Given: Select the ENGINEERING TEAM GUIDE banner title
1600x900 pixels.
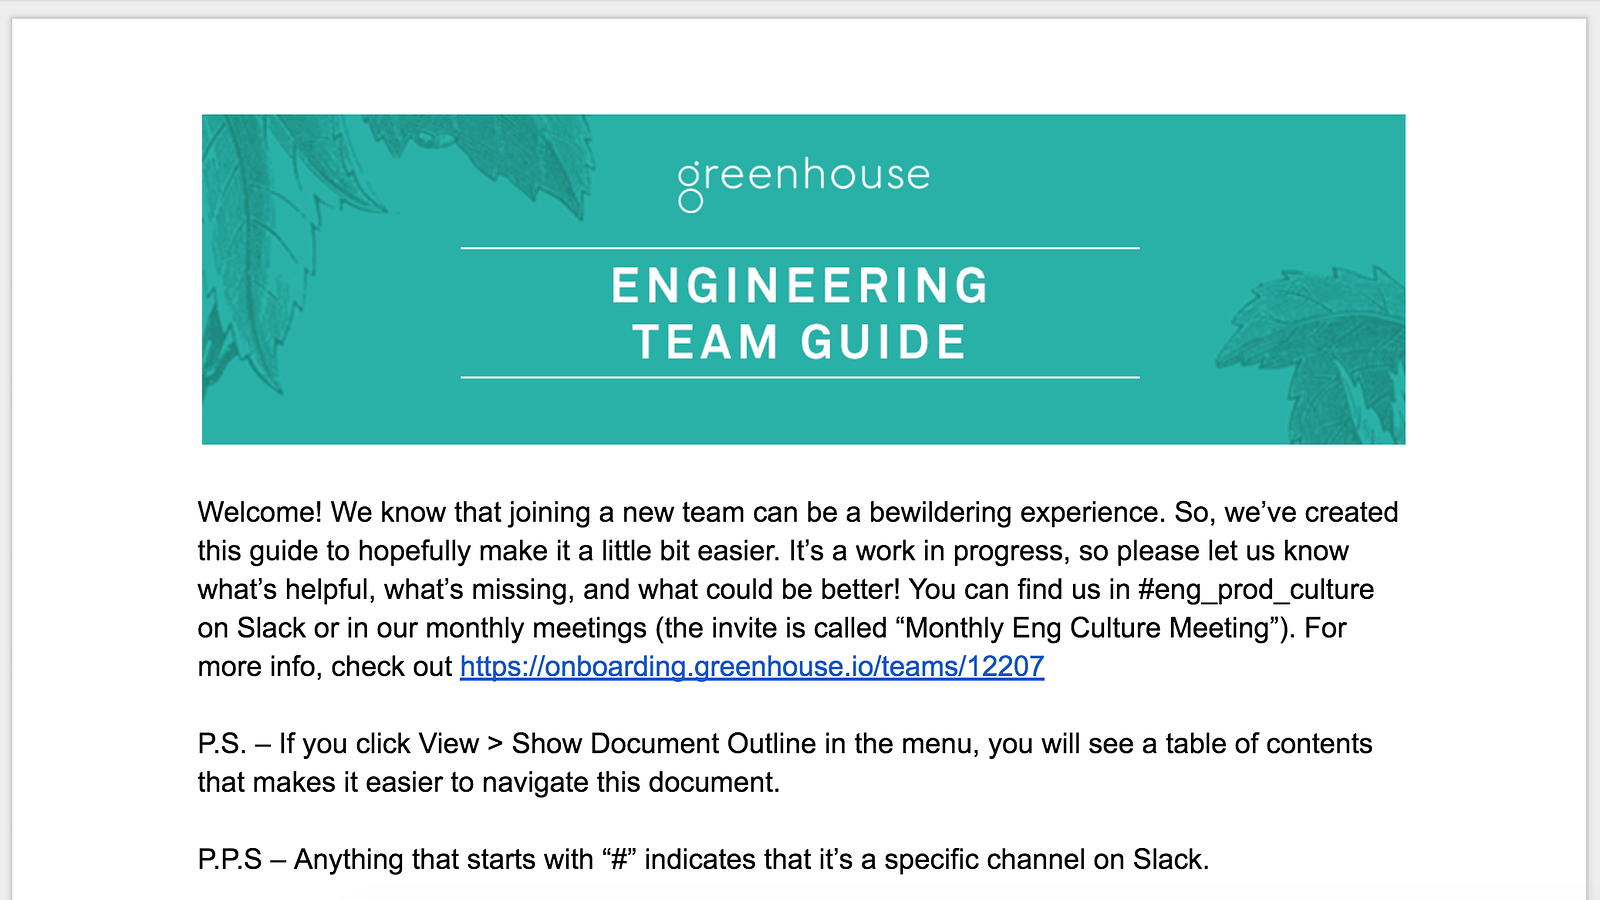Looking at the screenshot, I should pyautogui.click(x=800, y=313).
